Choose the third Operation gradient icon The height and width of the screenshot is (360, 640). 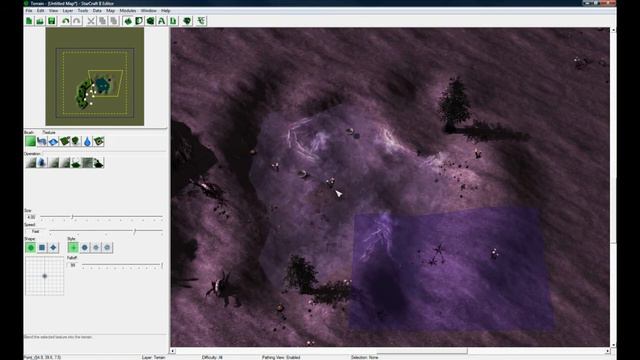(53, 162)
